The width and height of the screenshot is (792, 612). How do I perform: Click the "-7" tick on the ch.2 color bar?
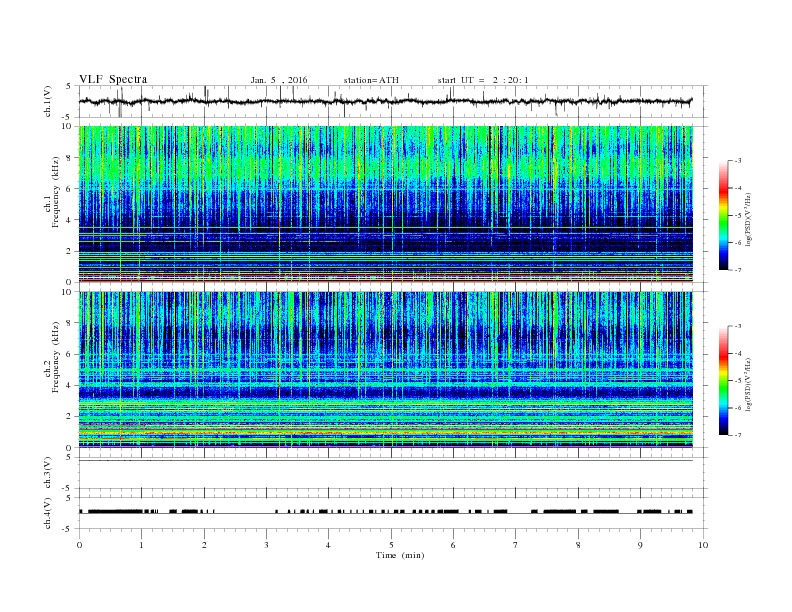[x=737, y=435]
